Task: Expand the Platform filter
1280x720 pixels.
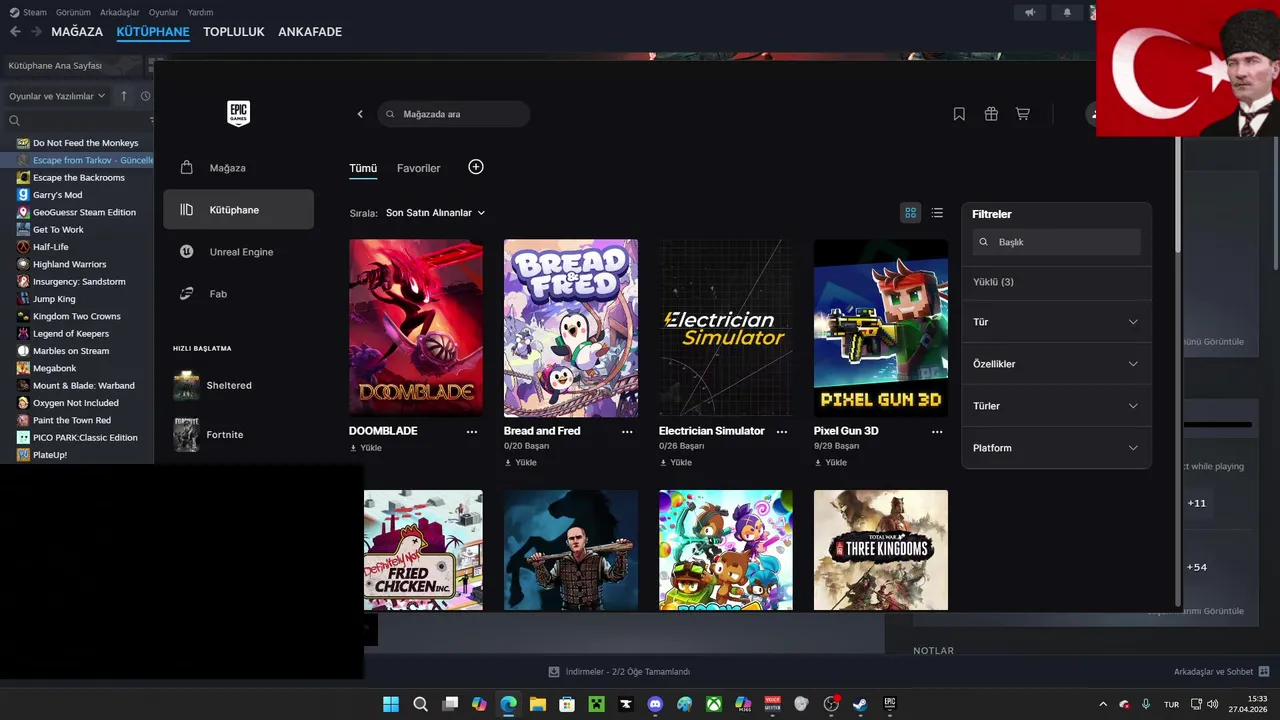Action: [1056, 448]
